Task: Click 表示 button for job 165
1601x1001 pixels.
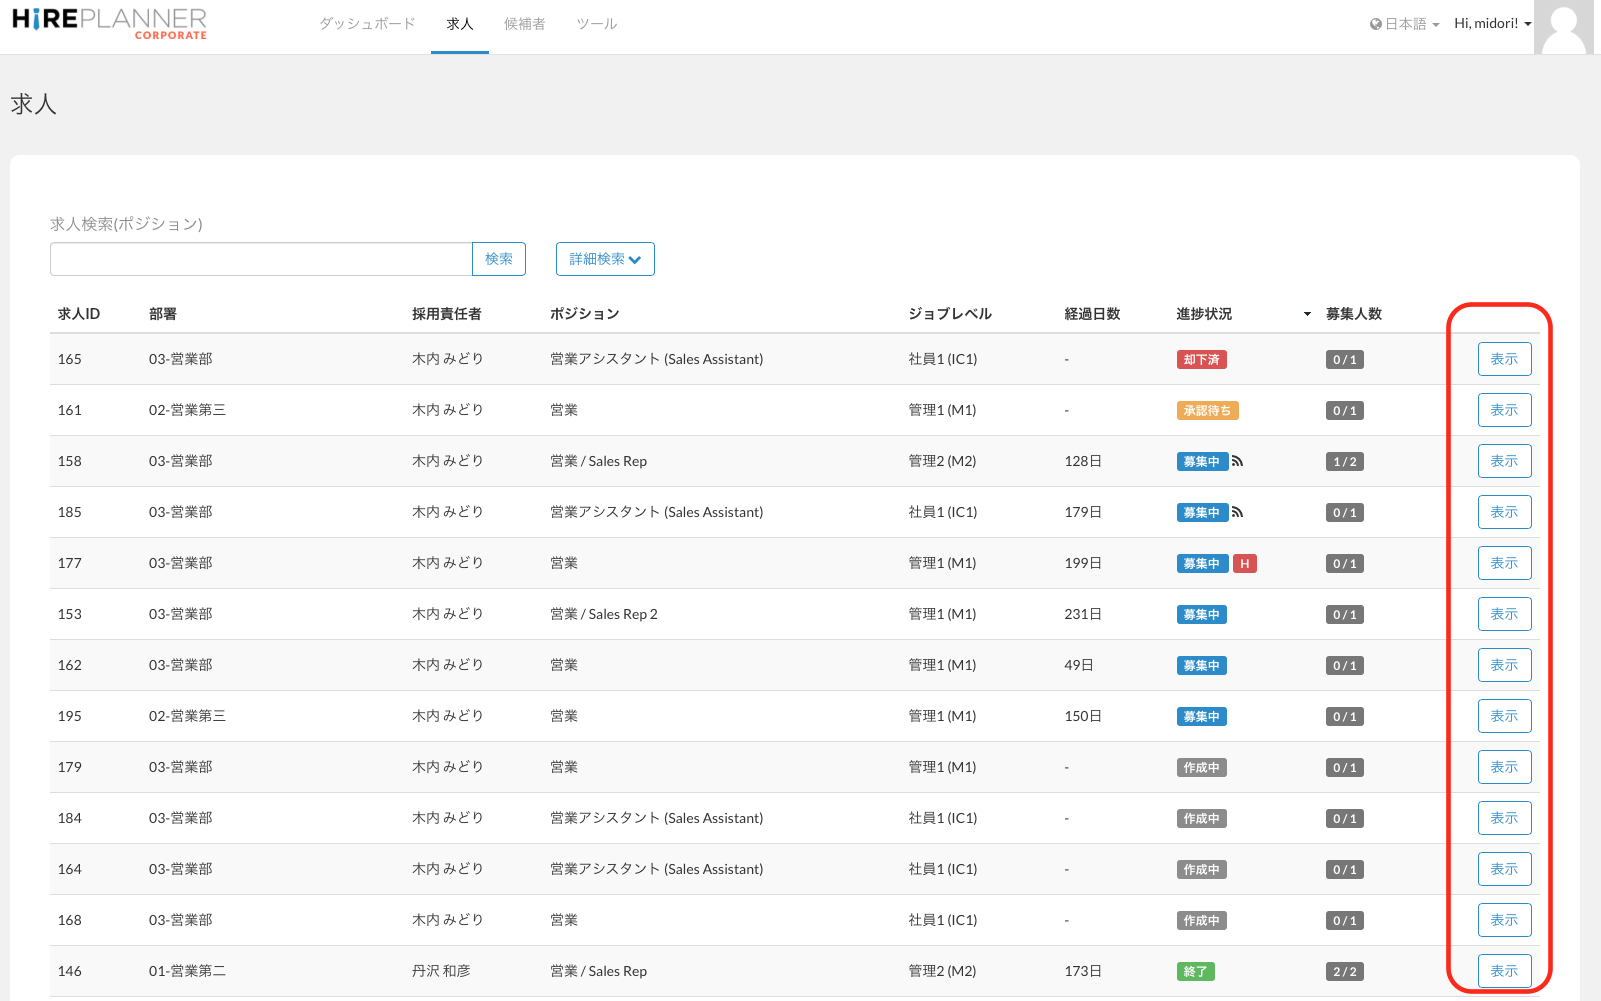Action: click(x=1504, y=359)
